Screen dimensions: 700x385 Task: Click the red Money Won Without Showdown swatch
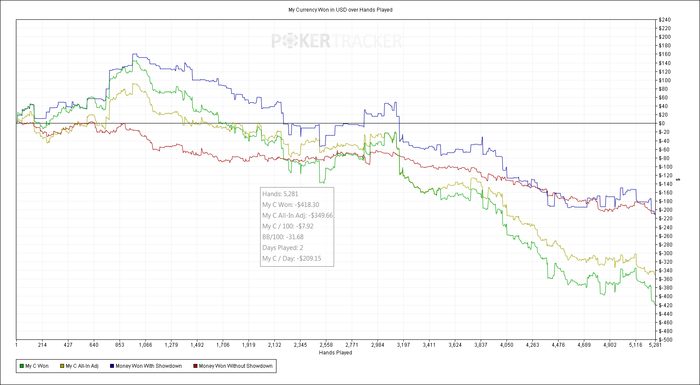[x=195, y=366]
